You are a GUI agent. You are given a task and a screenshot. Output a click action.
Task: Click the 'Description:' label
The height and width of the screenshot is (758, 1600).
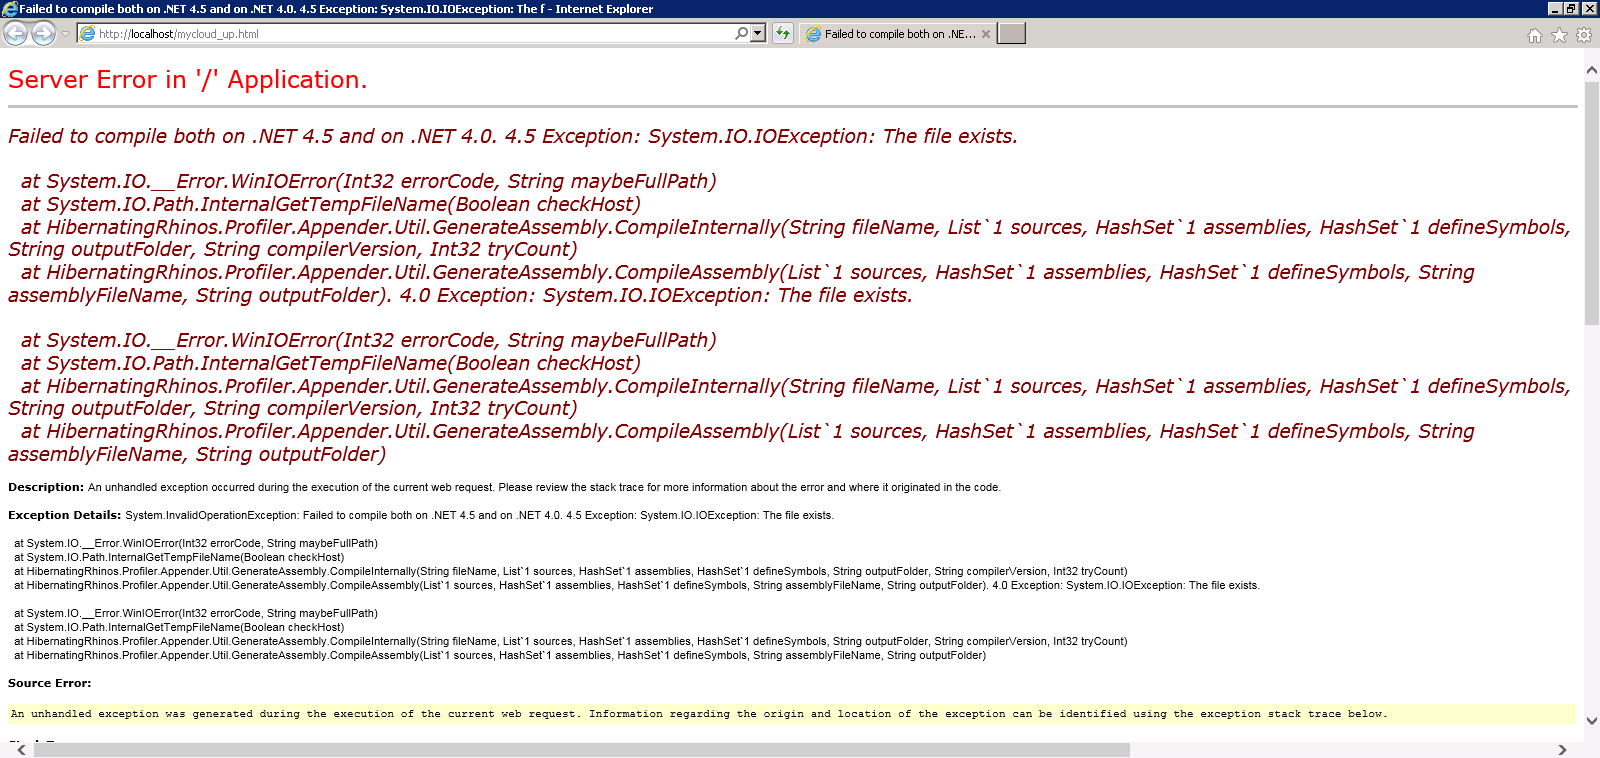pyautogui.click(x=46, y=487)
